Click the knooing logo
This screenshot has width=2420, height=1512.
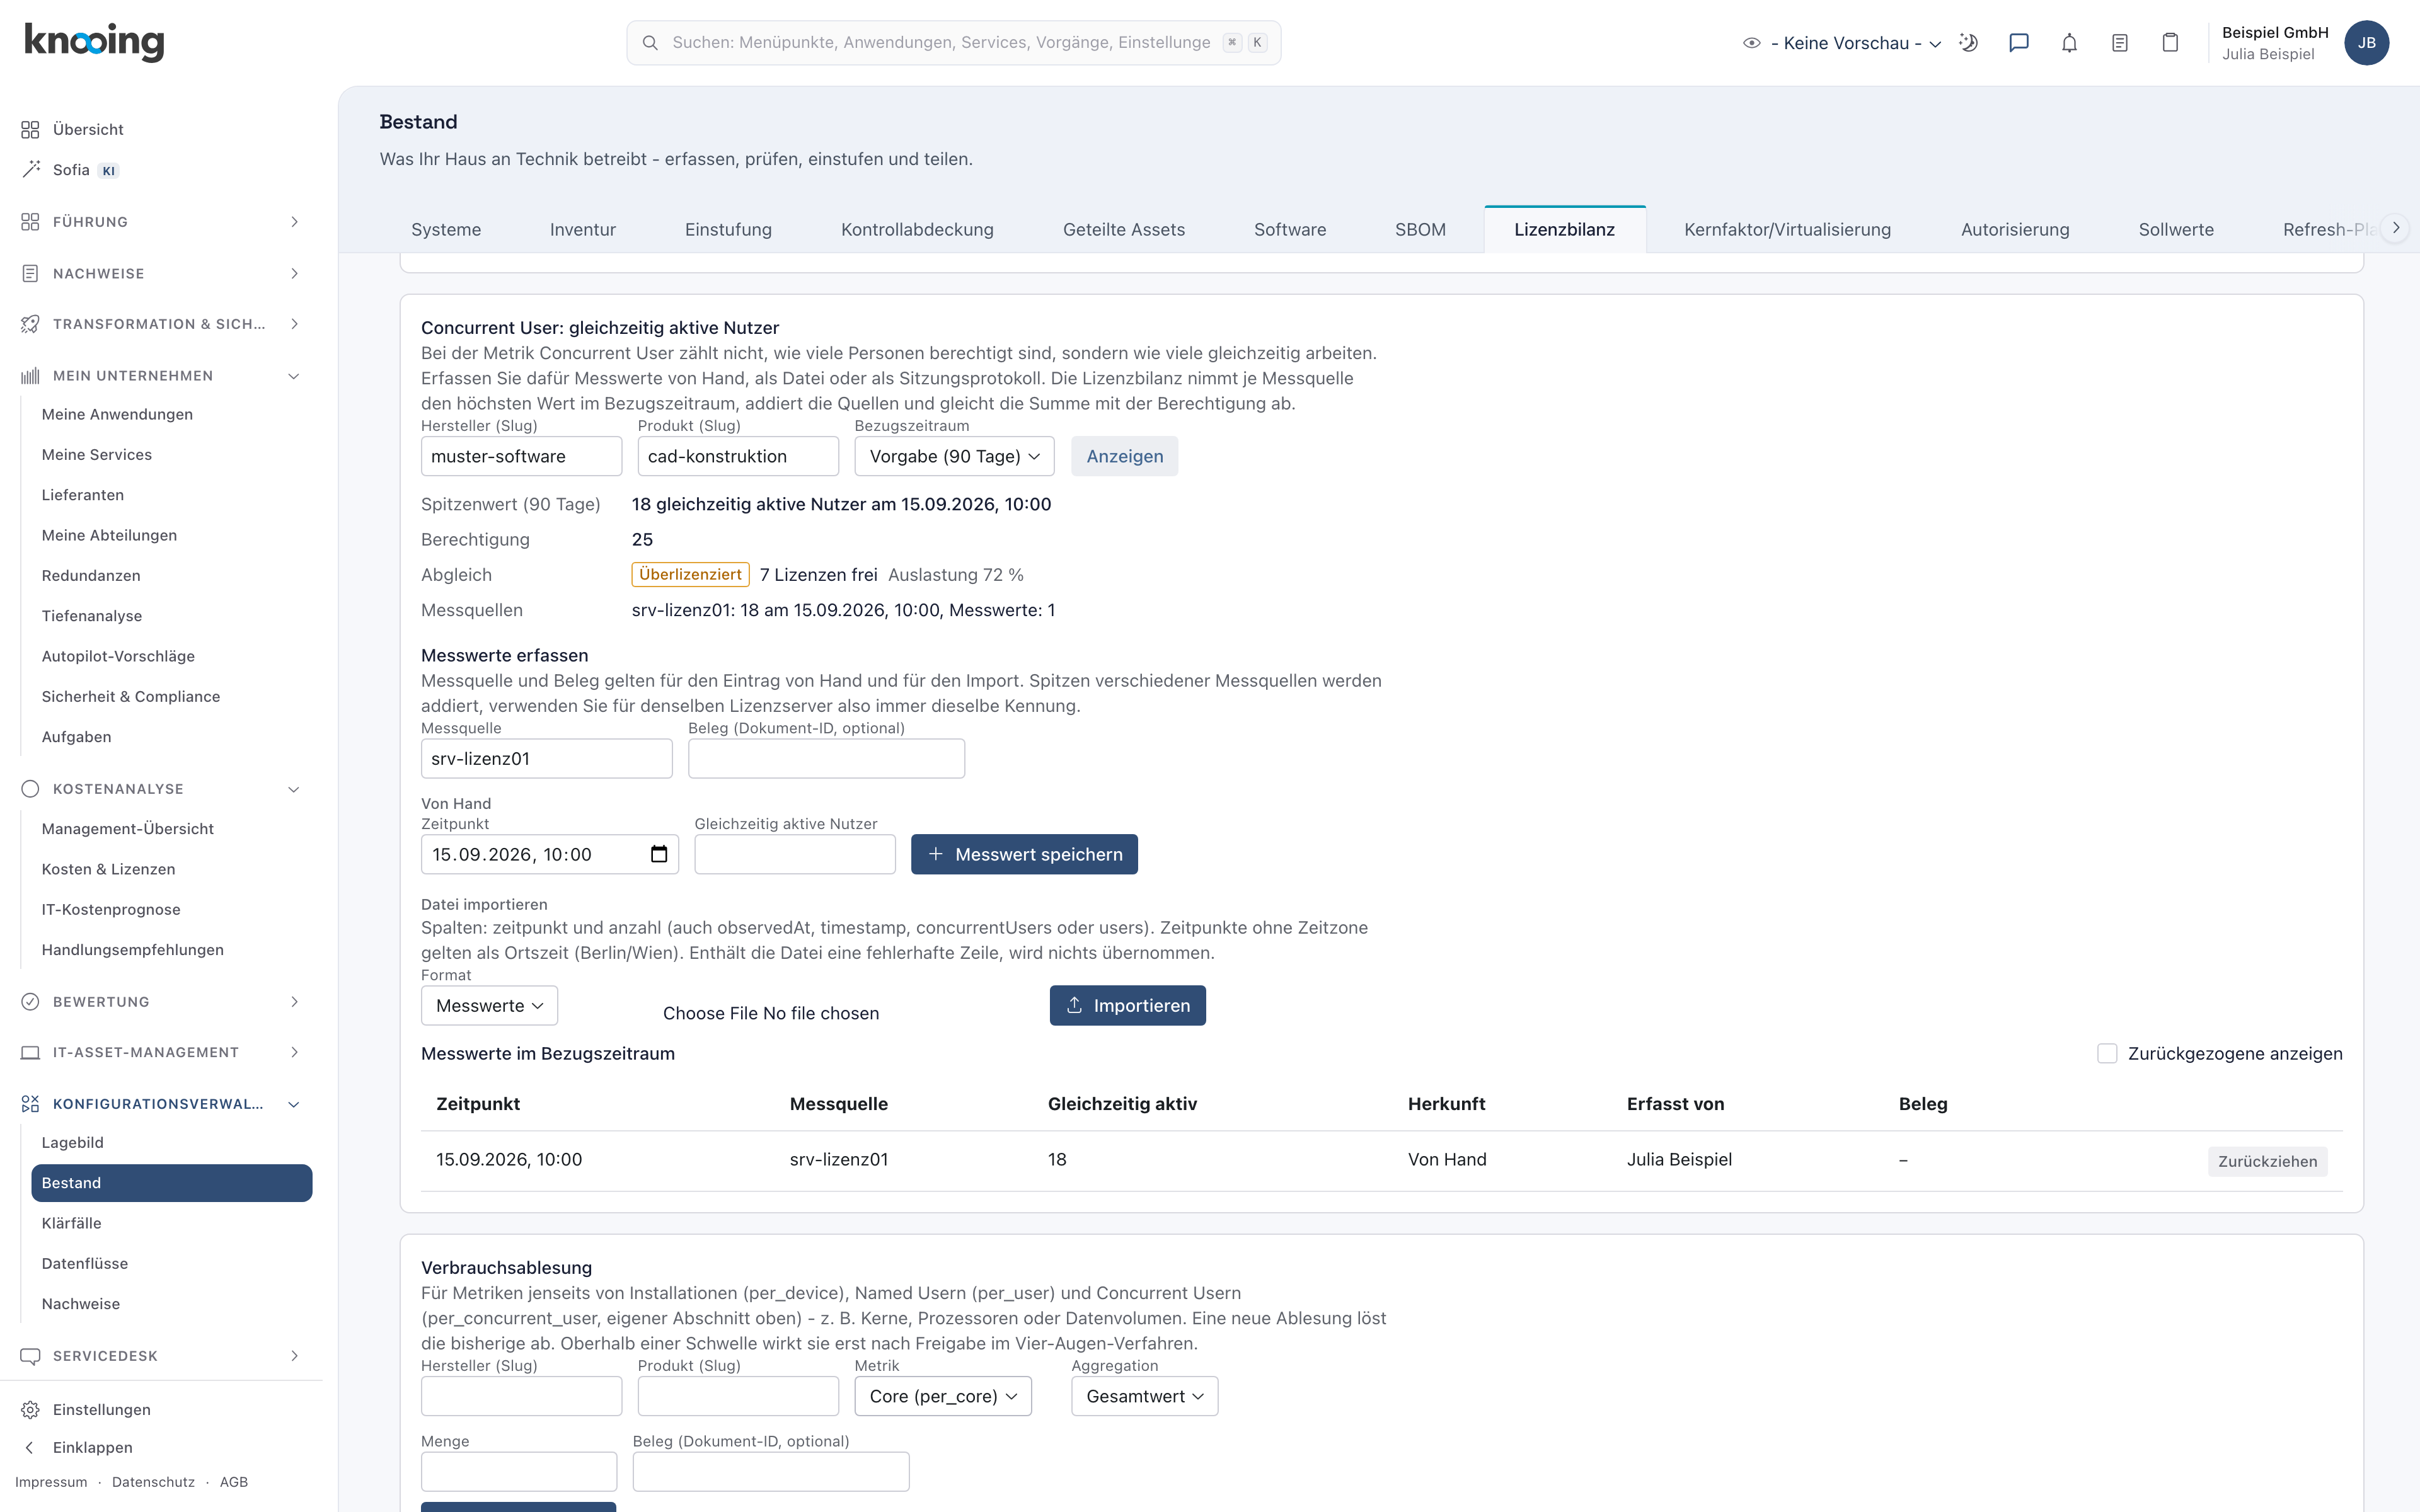(94, 42)
